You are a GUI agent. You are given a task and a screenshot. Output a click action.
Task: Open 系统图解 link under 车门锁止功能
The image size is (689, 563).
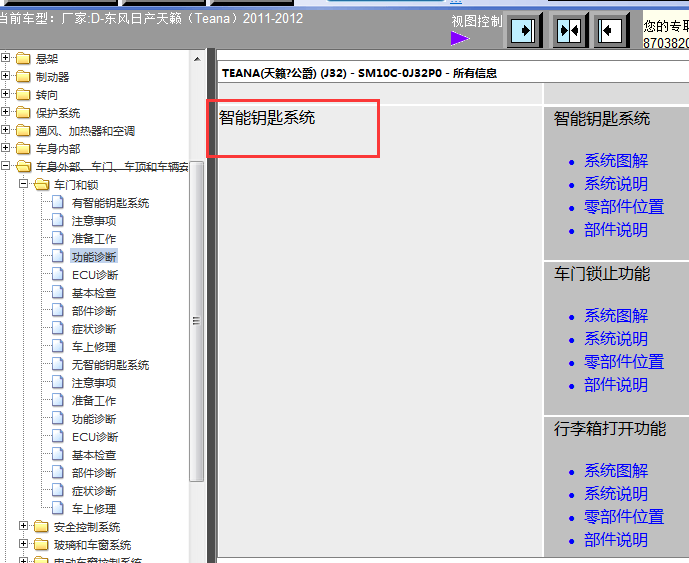point(616,316)
